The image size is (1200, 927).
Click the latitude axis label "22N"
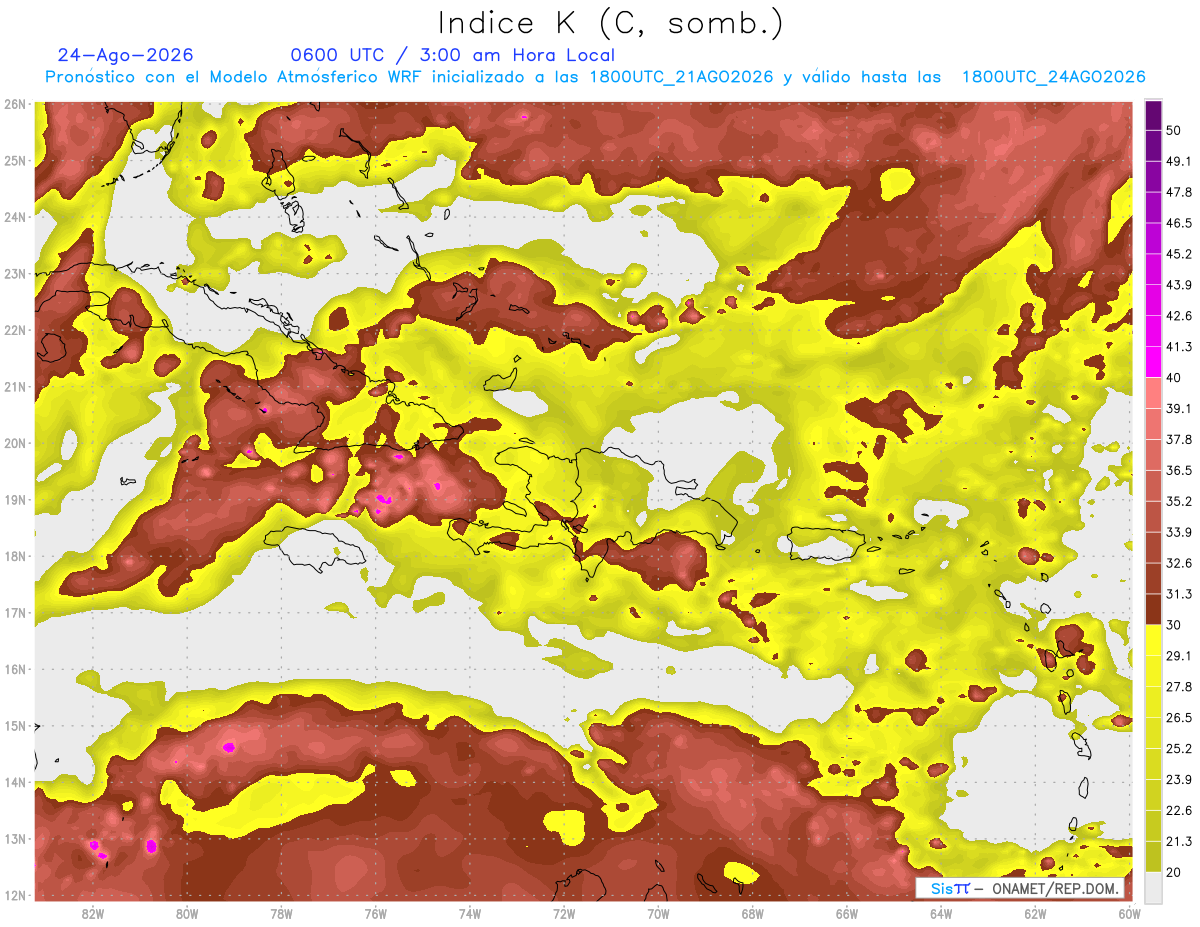pyautogui.click(x=15, y=330)
